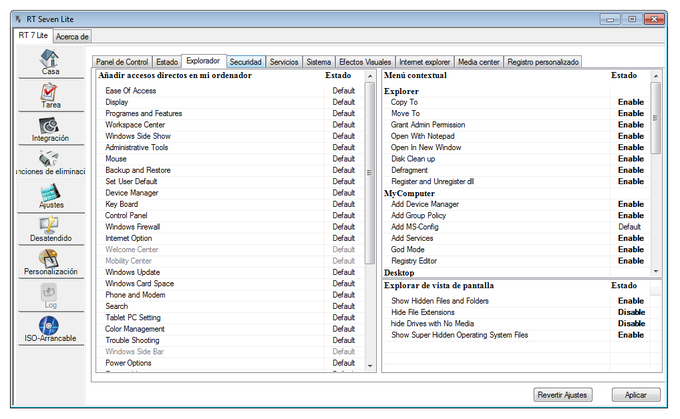The width and height of the screenshot is (680, 419).
Task: Select the Ease Of Access row
Action: (230, 91)
